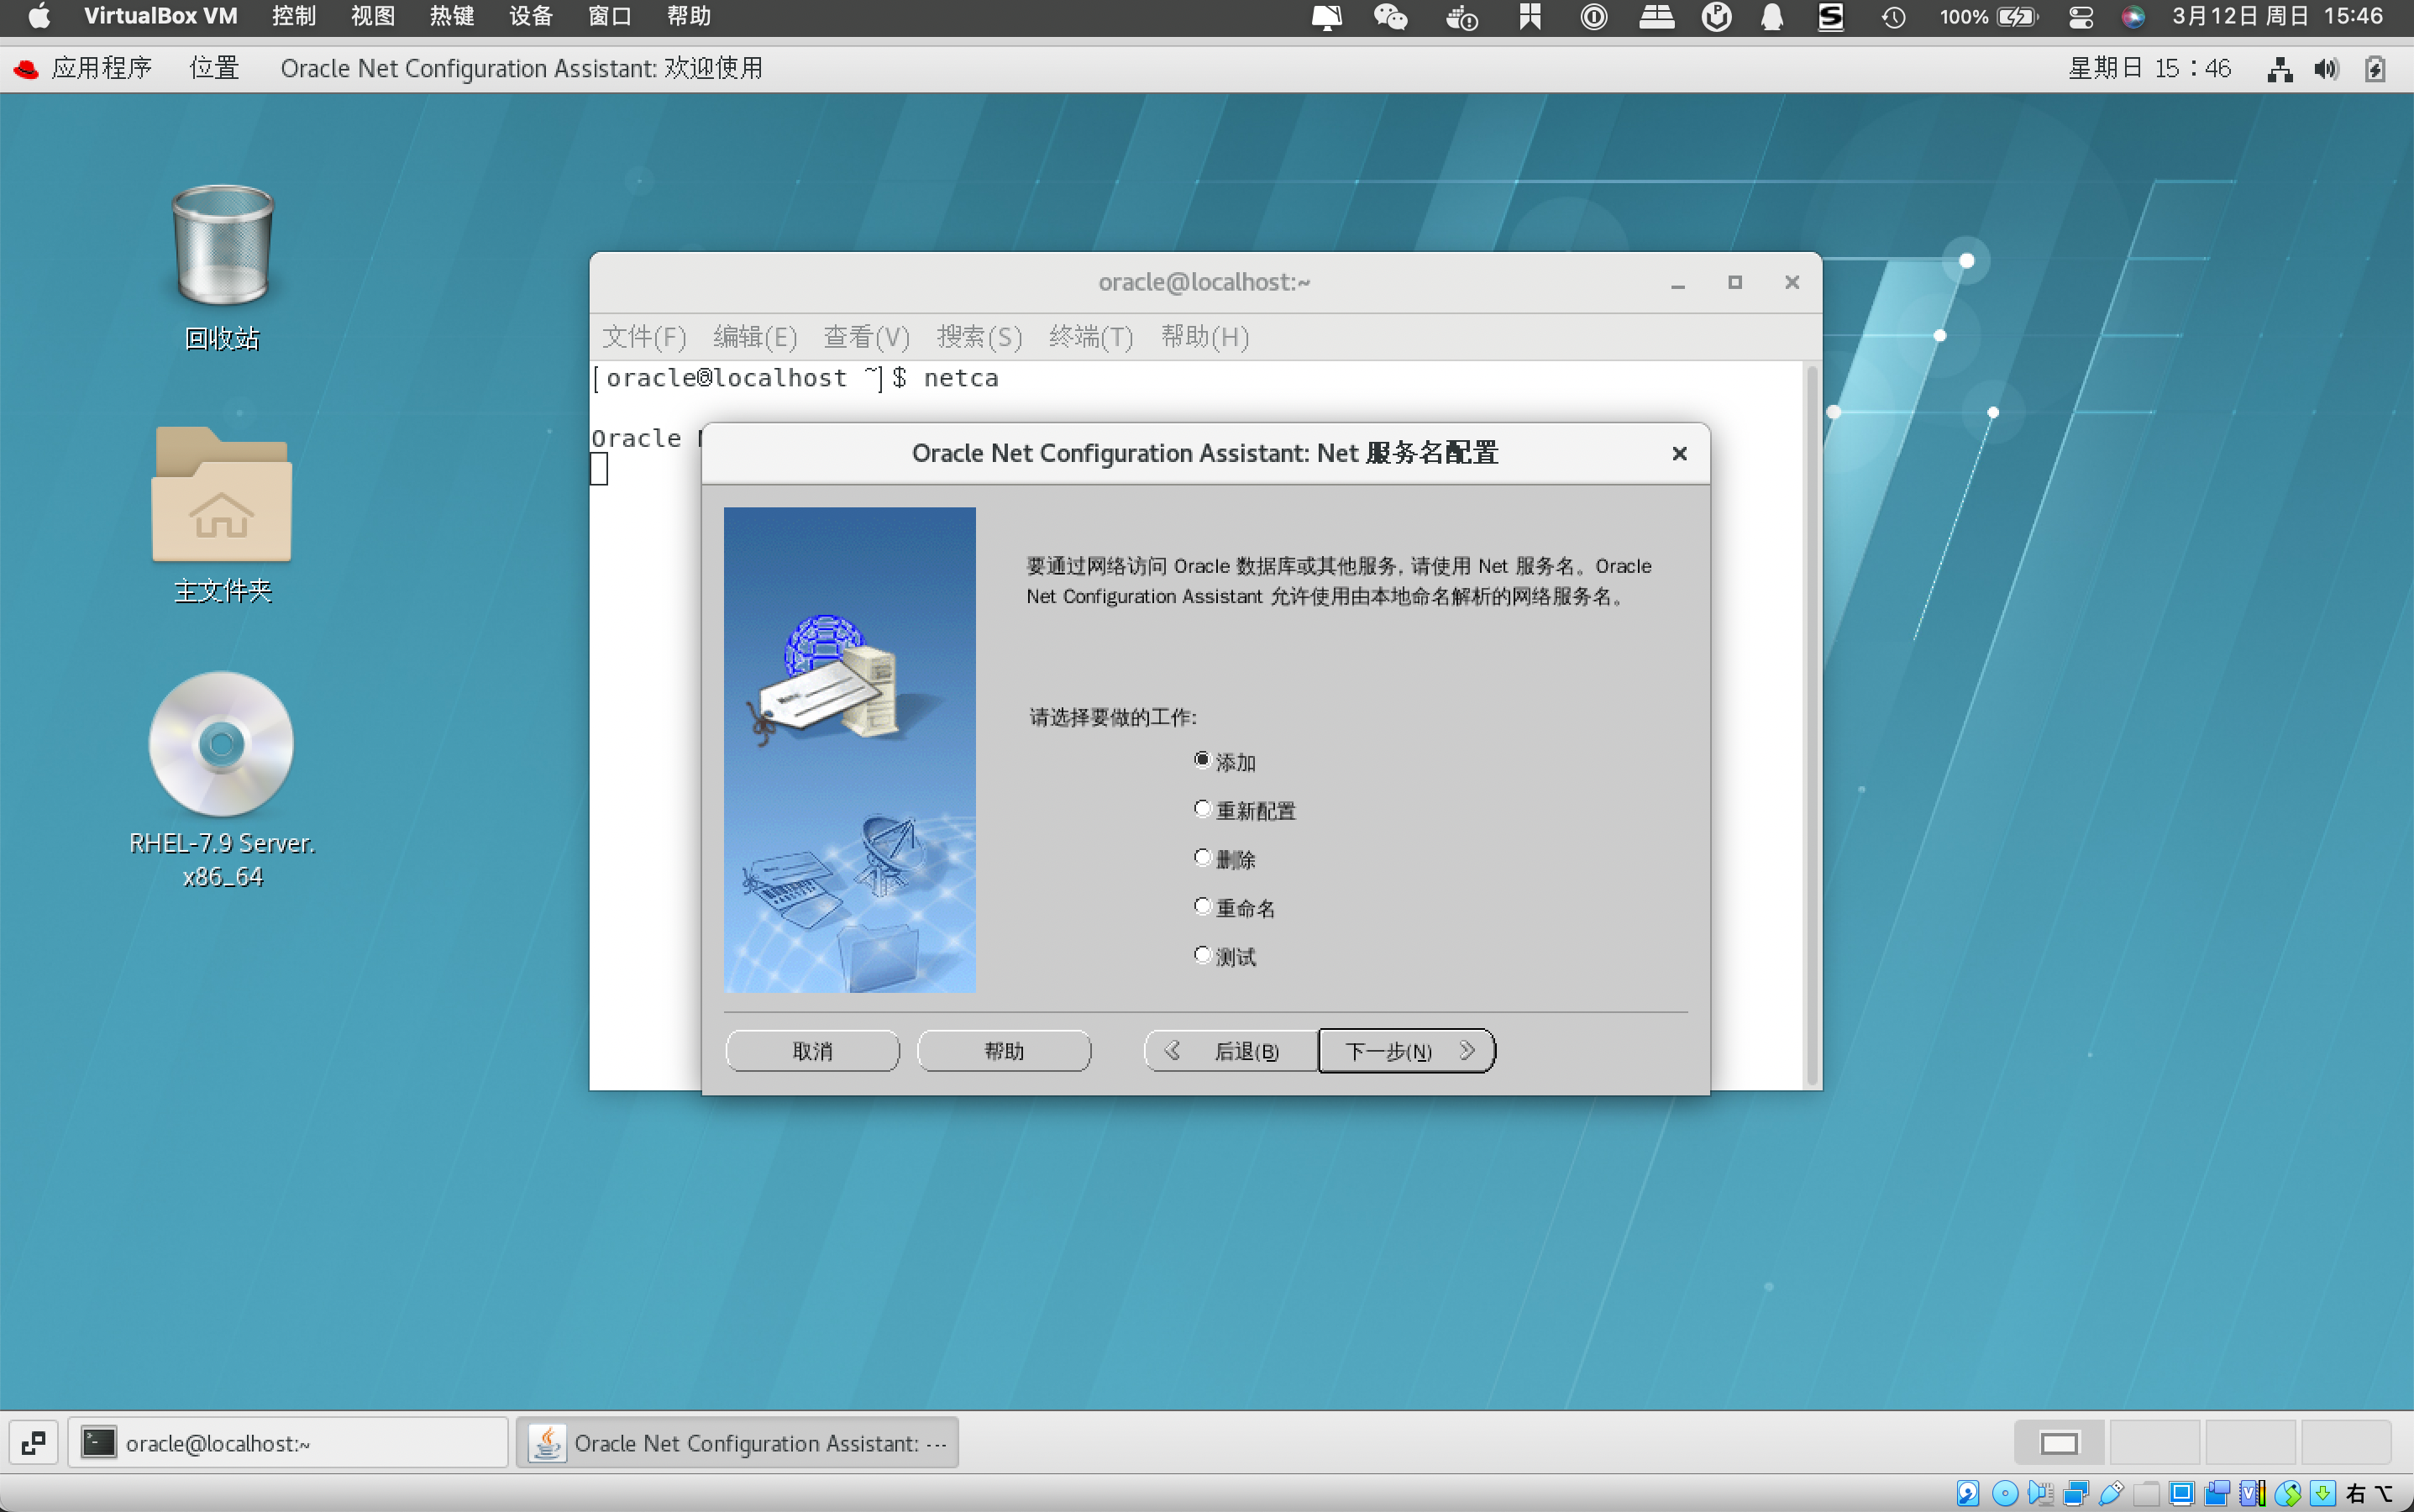Open the VirtualBox VM menu
Screen dimensions: 2414x1512
[x=160, y=16]
